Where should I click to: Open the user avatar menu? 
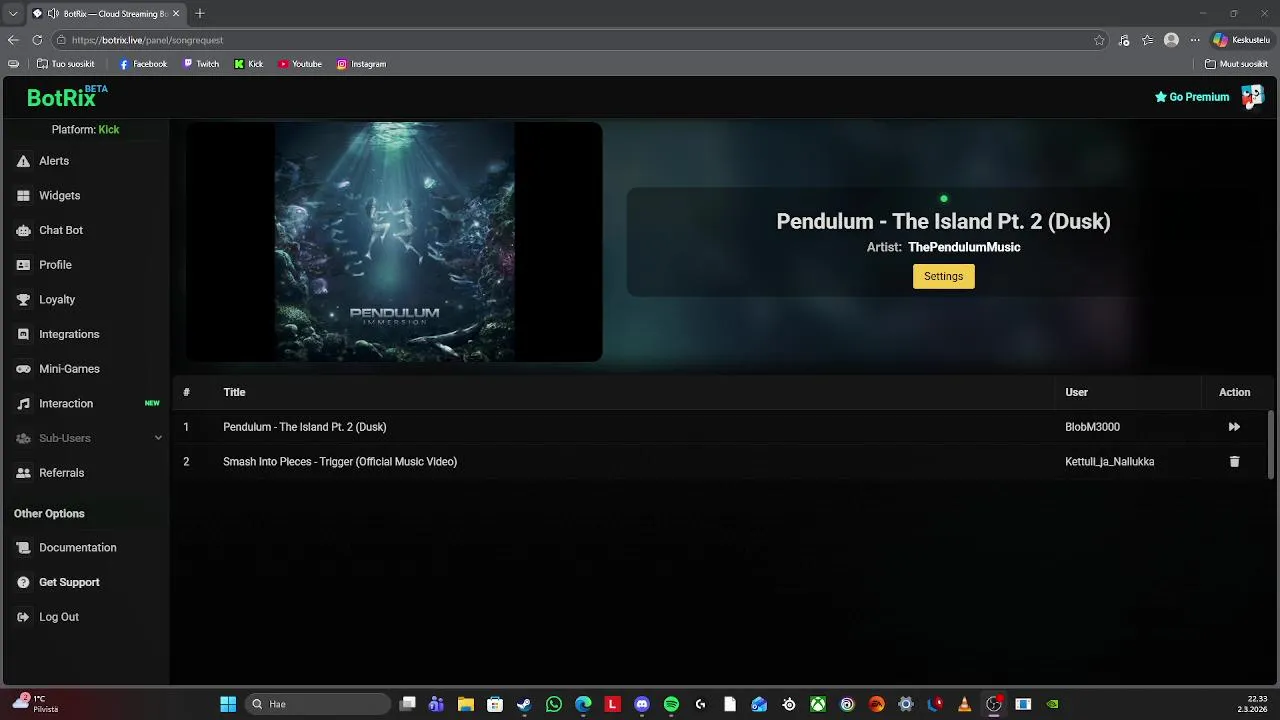1252,96
